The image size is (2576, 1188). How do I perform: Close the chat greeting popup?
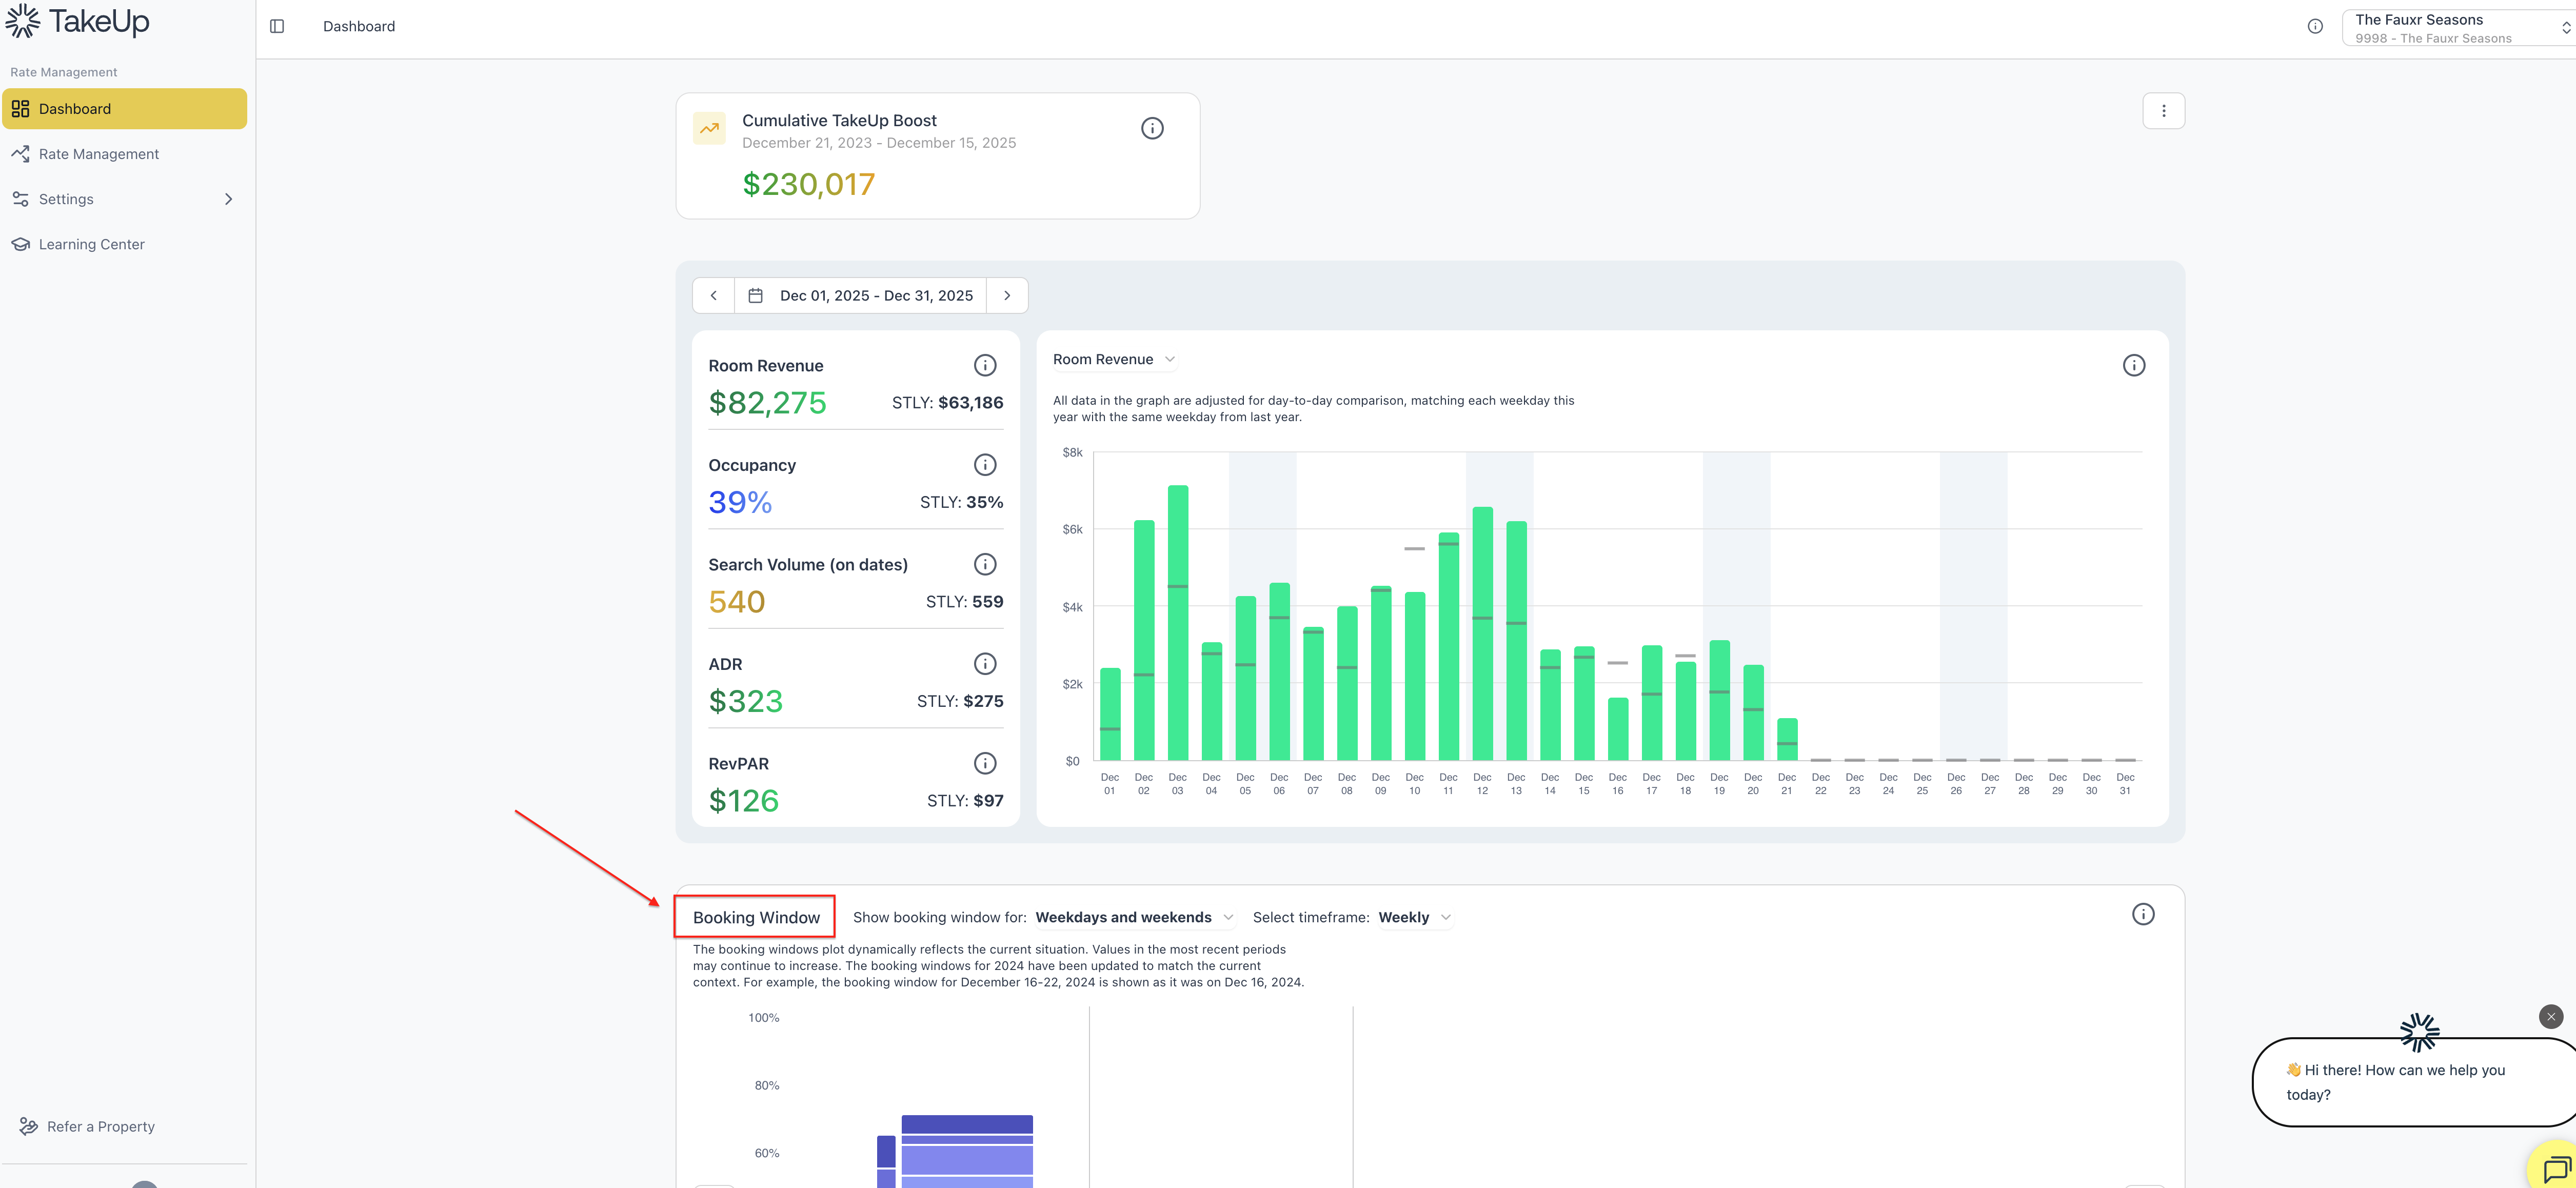point(2550,1016)
